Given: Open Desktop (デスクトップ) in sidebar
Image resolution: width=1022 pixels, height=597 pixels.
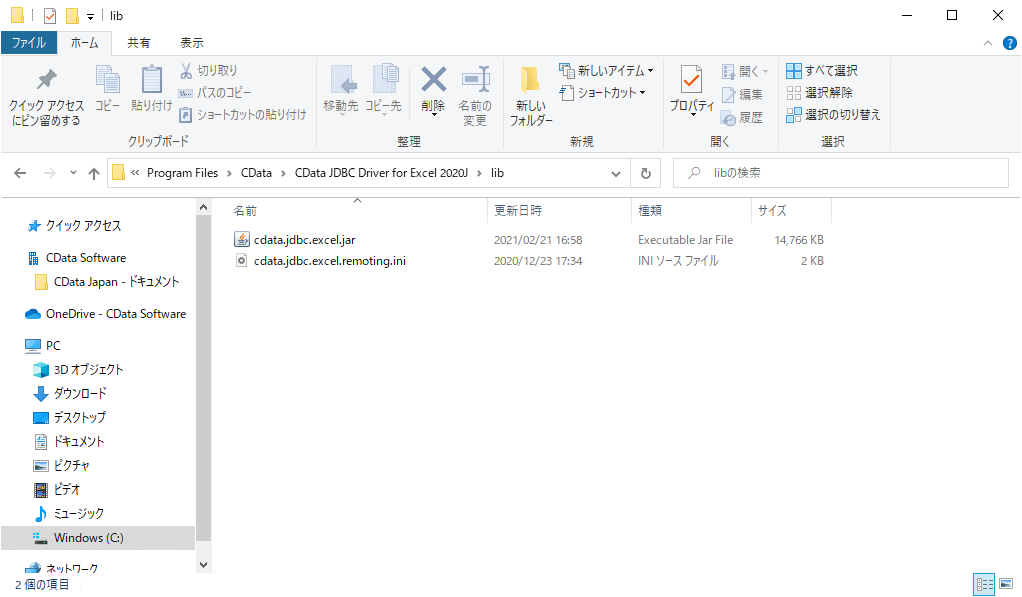Looking at the screenshot, I should pyautogui.click(x=80, y=417).
